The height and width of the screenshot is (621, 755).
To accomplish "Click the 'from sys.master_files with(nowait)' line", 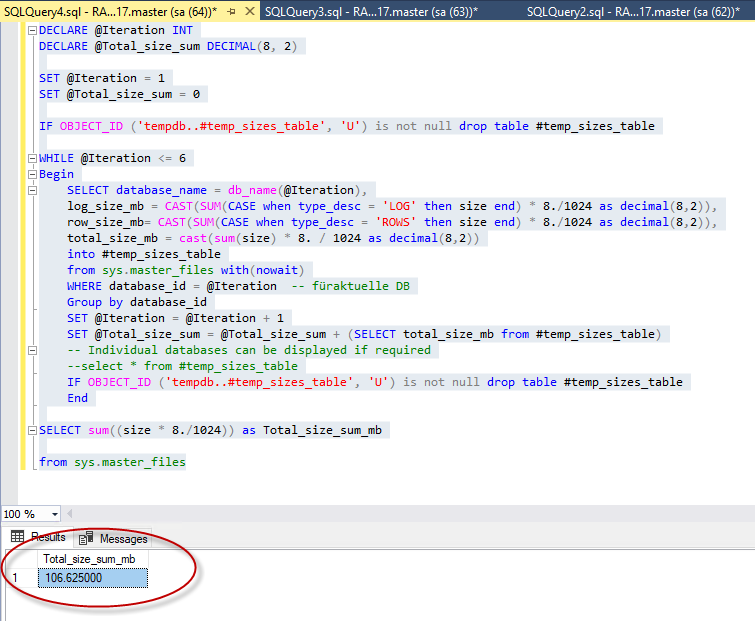I will coord(185,270).
